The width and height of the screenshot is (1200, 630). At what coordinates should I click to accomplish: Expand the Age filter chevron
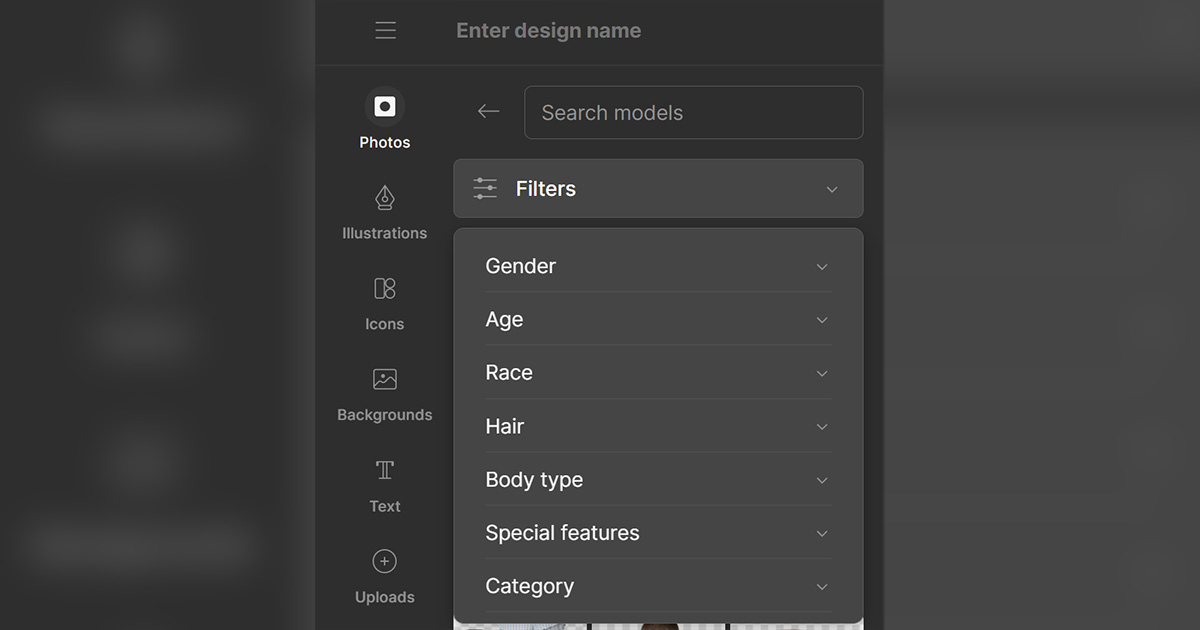pyautogui.click(x=822, y=320)
